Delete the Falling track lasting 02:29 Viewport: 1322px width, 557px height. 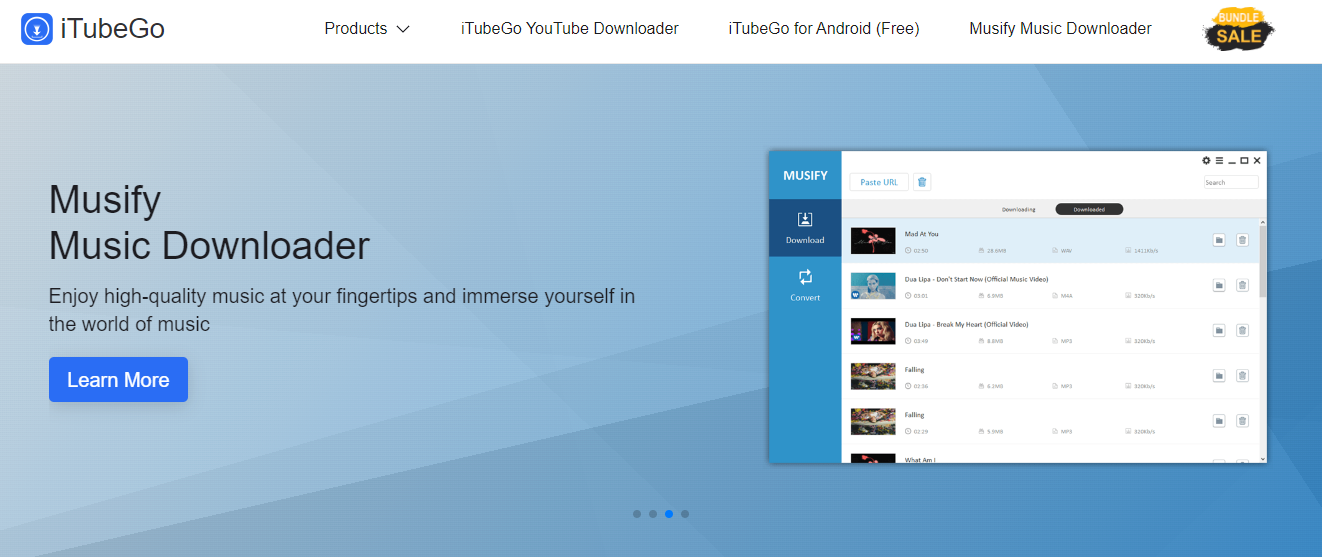[x=1242, y=420]
